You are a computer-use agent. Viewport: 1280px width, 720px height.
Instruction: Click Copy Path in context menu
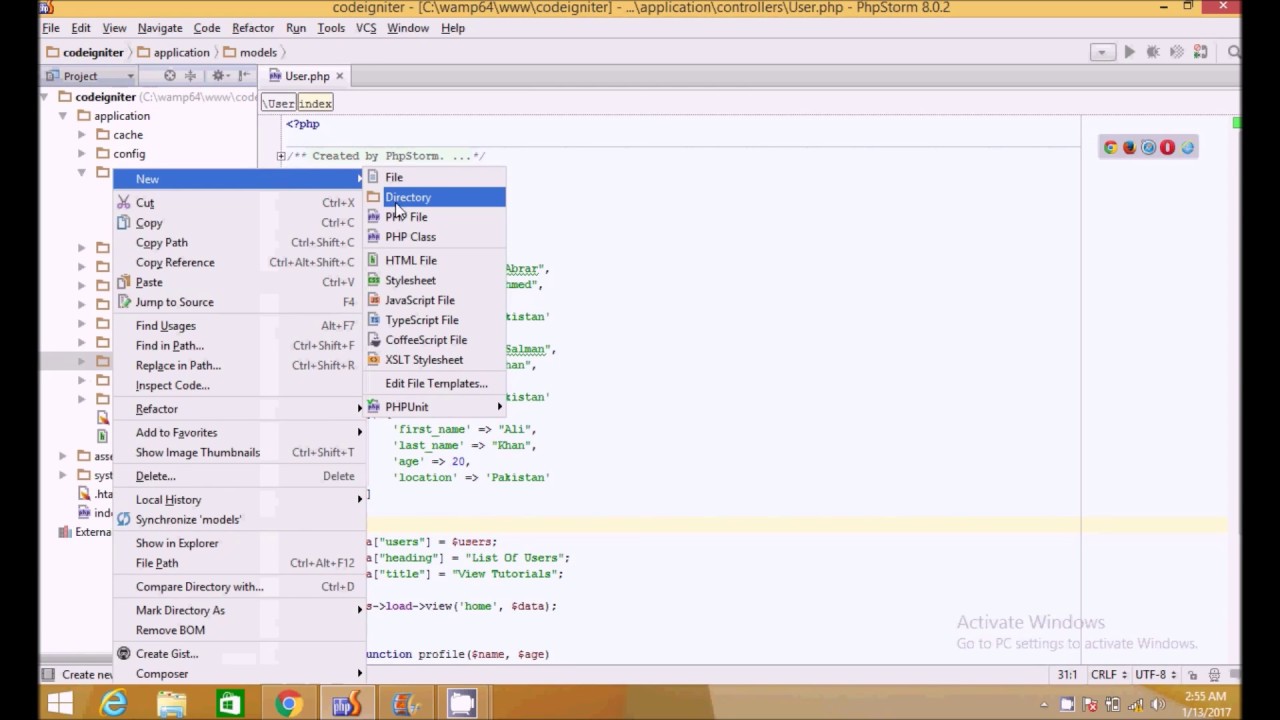237,243
